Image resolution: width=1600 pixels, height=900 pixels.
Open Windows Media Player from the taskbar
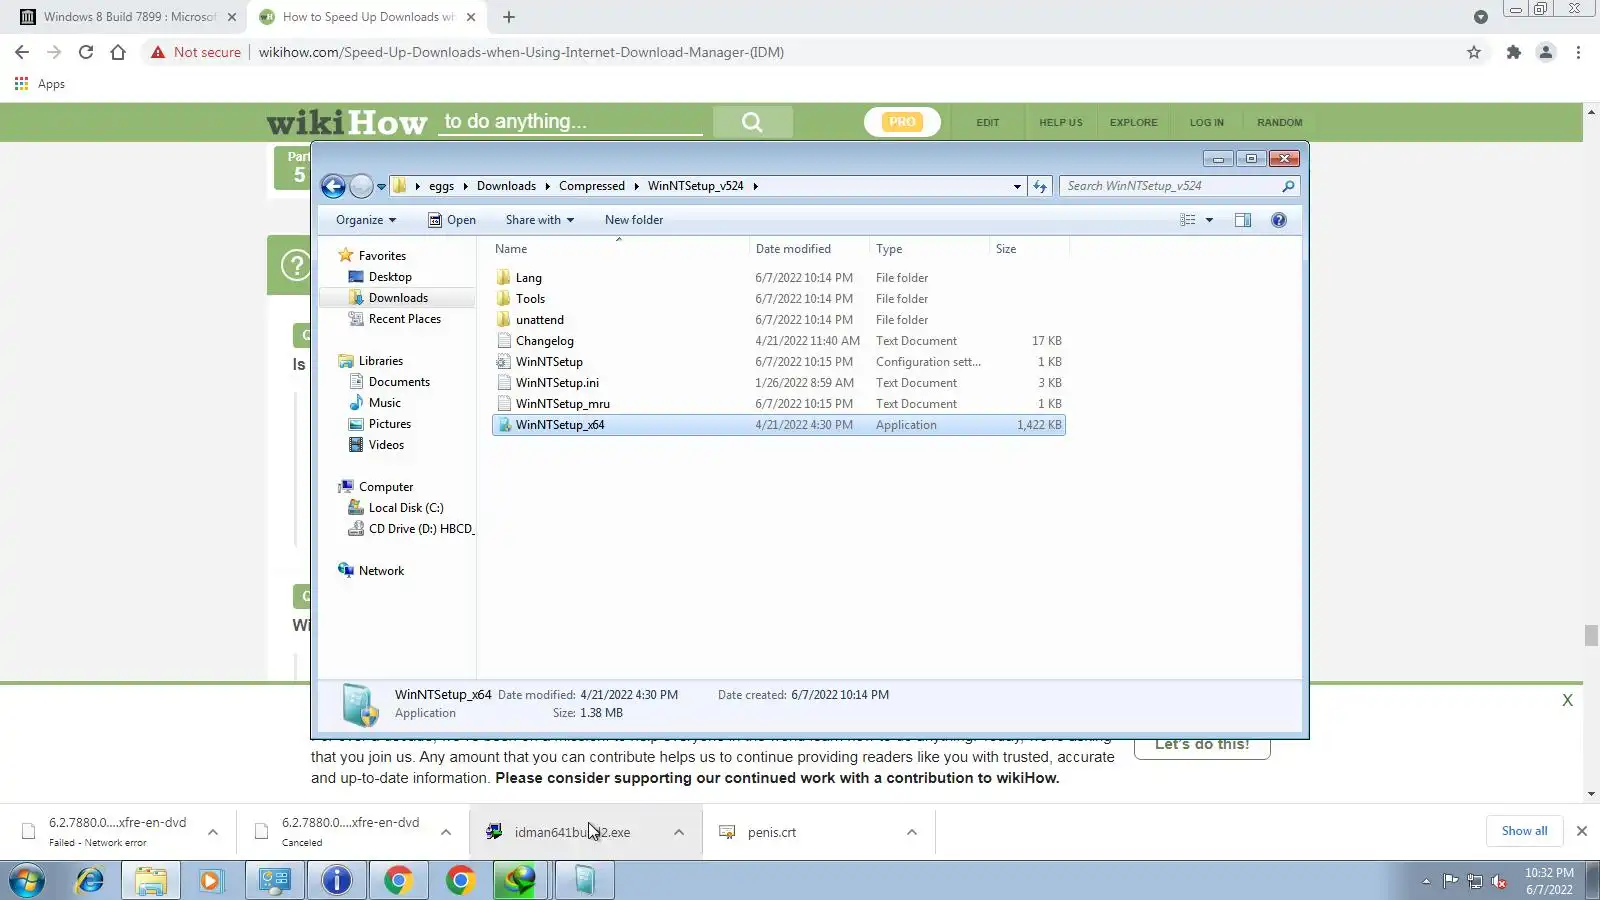pyautogui.click(x=211, y=880)
